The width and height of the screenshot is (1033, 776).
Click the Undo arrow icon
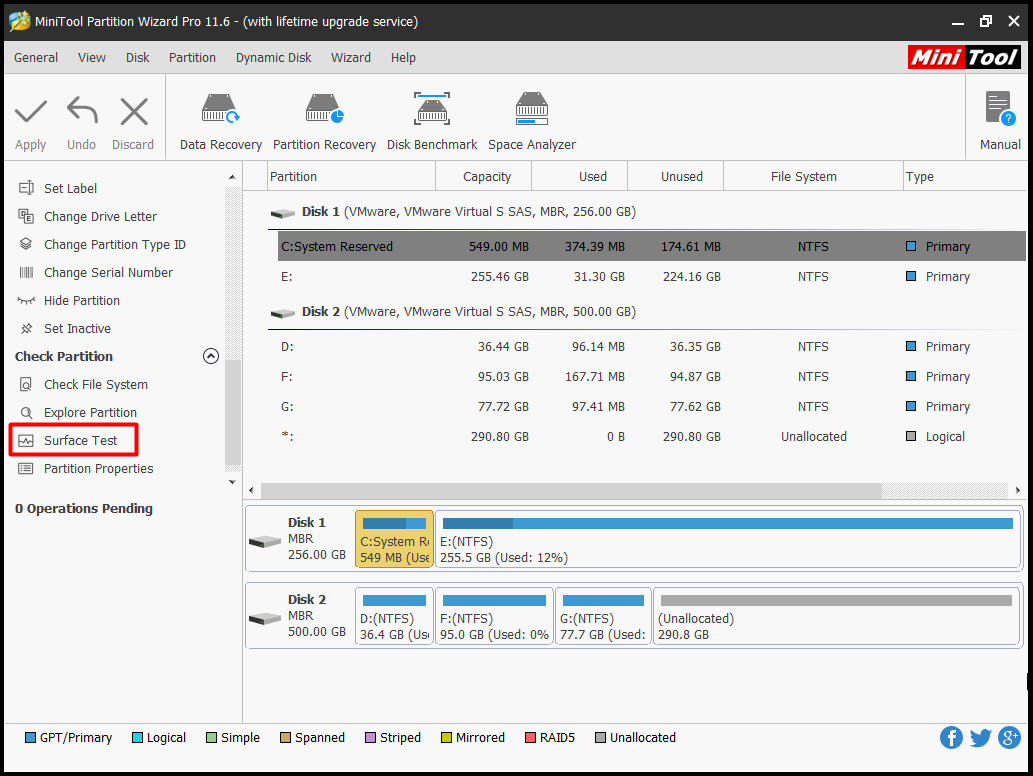point(82,110)
